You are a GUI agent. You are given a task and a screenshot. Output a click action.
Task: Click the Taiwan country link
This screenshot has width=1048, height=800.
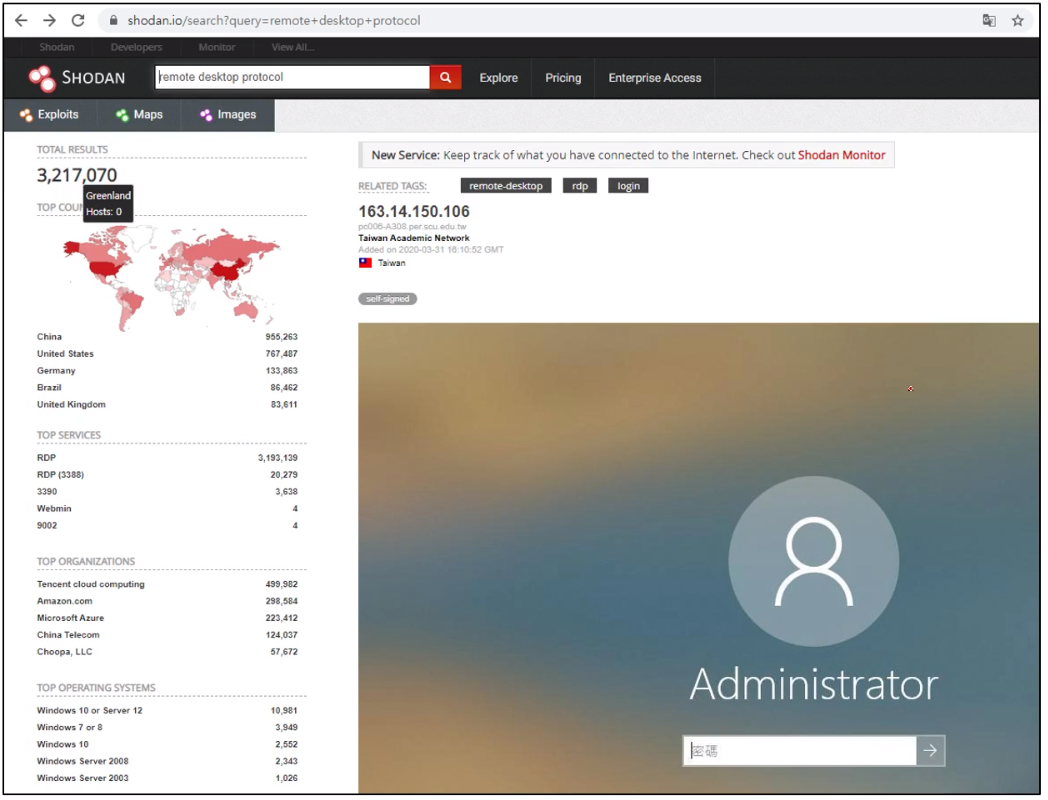(392, 263)
